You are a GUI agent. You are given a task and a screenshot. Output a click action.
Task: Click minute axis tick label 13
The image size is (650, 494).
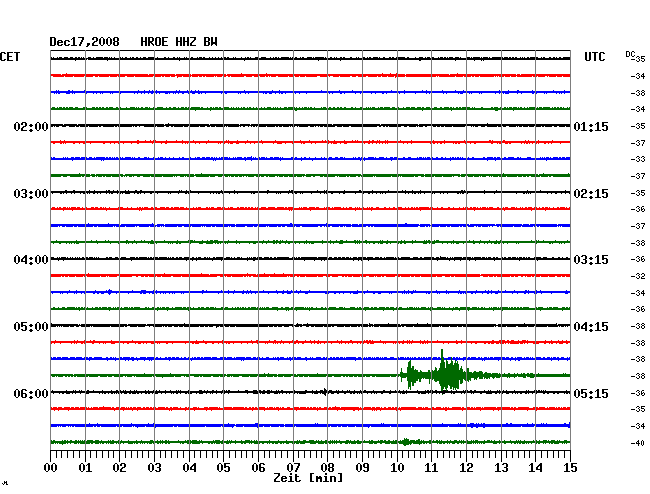[x=501, y=467]
